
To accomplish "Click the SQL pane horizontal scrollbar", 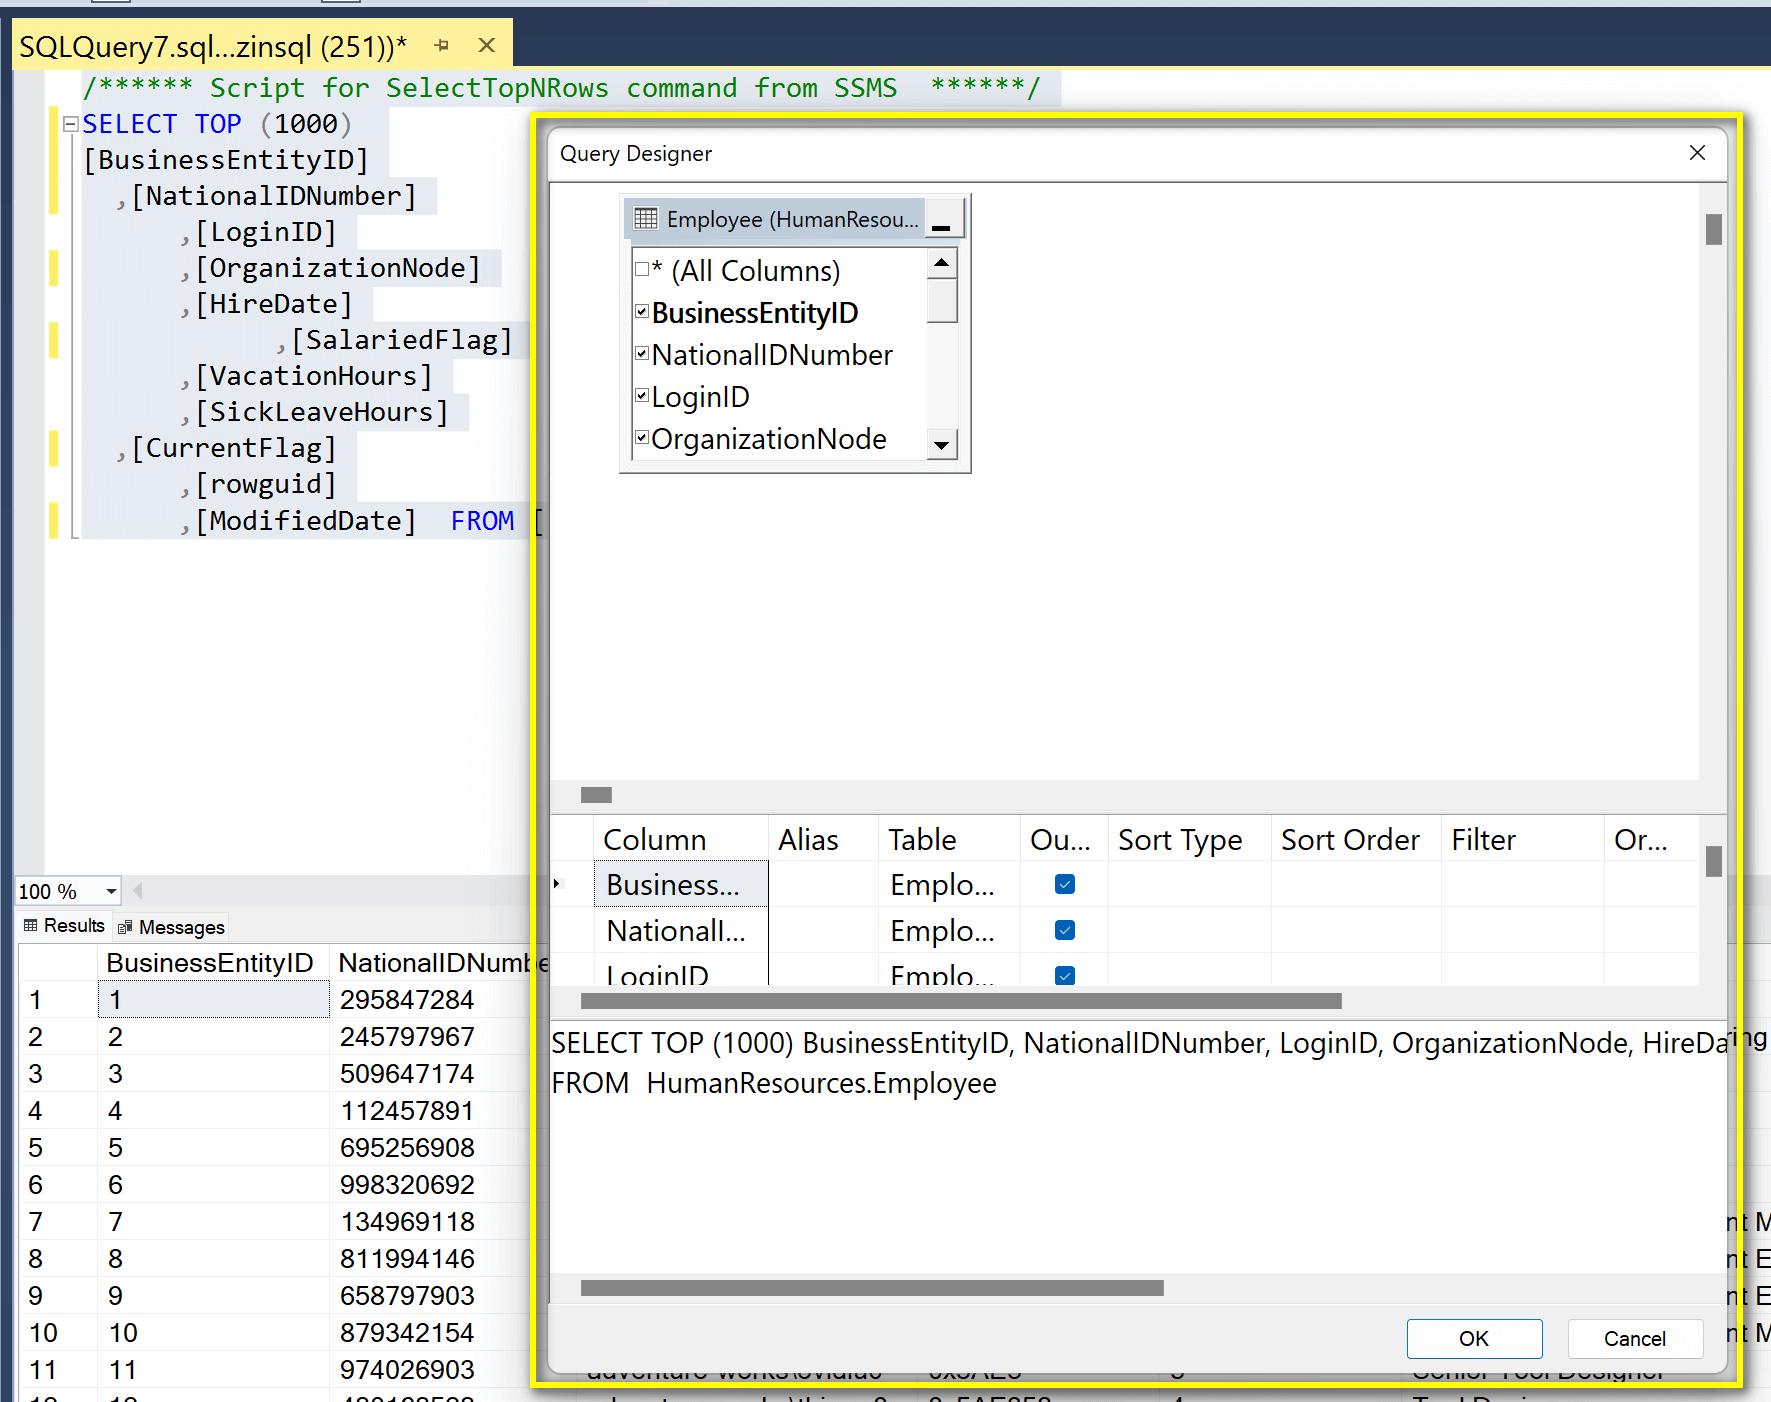I will (872, 1288).
